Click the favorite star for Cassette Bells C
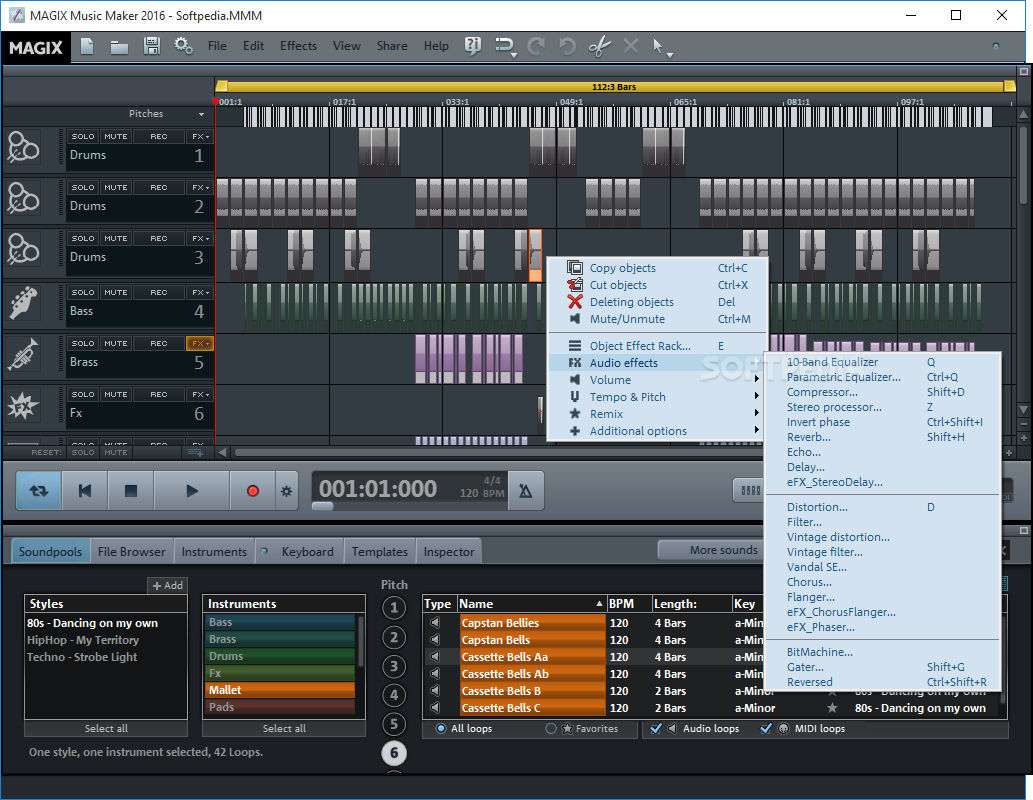Viewport: 1033px width, 800px height. tap(833, 708)
